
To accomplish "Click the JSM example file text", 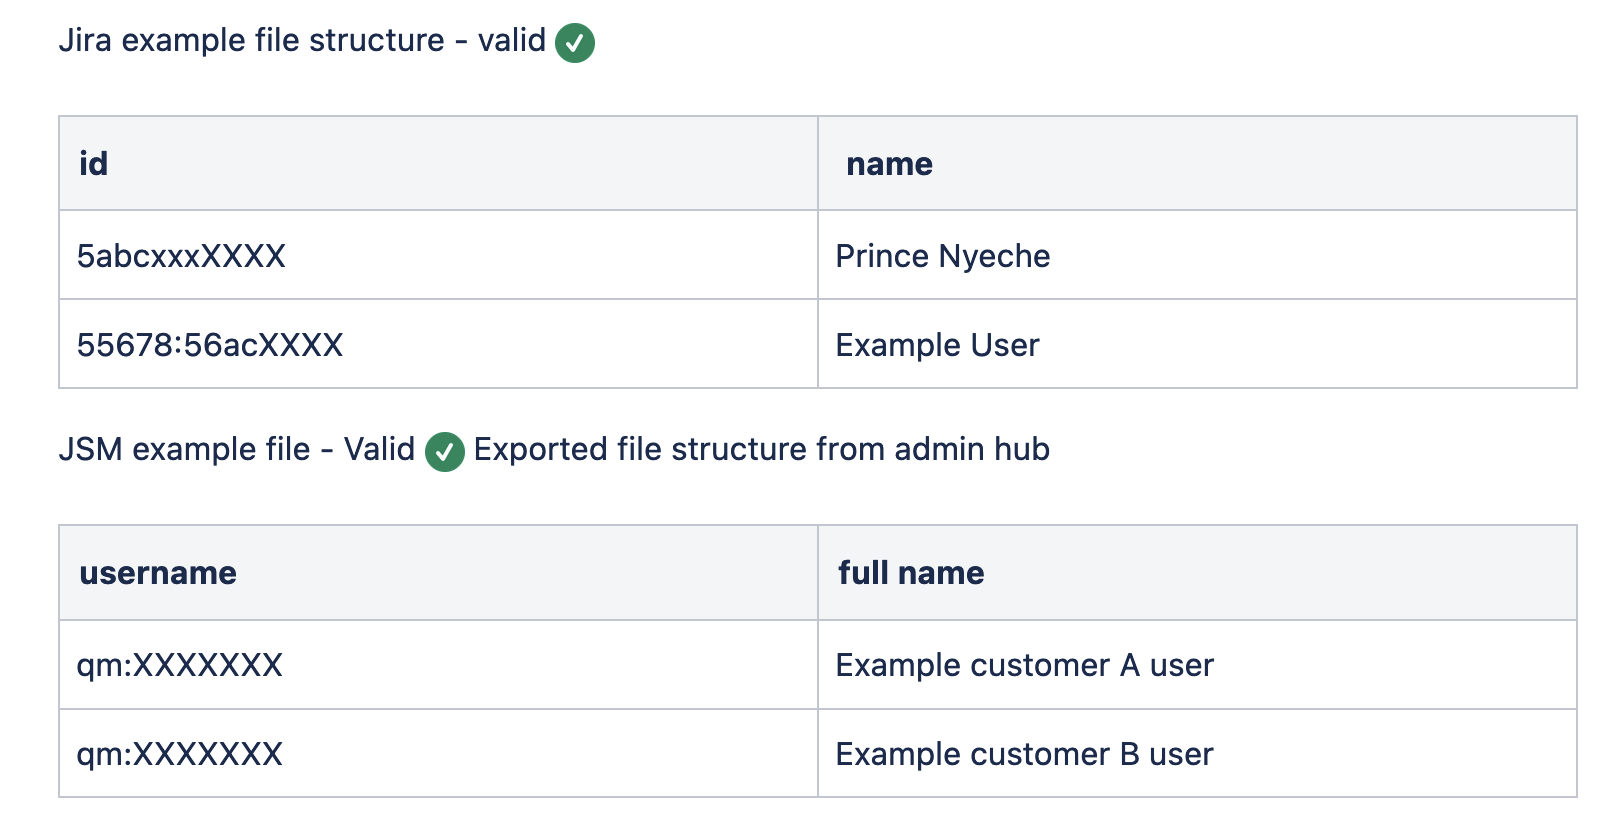I will click(x=184, y=450).
